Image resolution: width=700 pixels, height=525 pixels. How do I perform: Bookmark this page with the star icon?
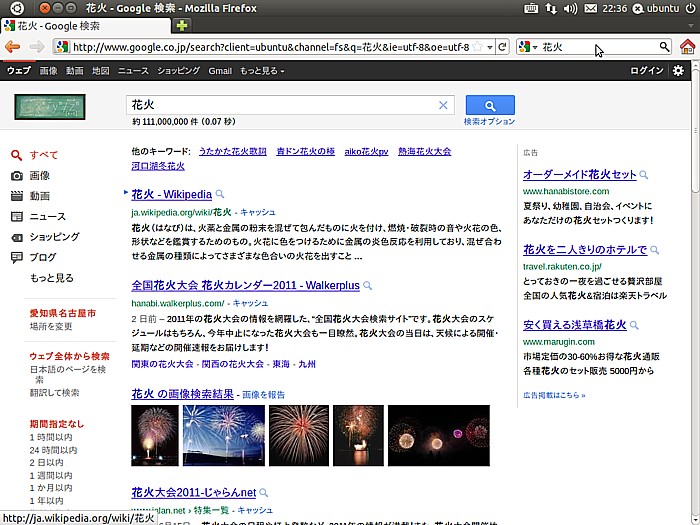click(x=477, y=46)
